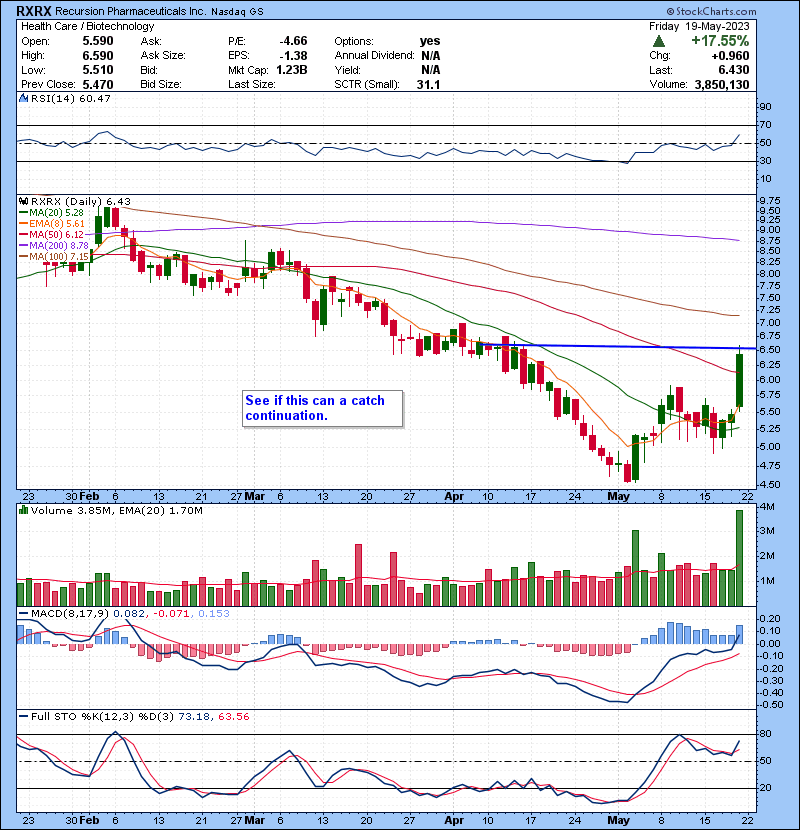Image resolution: width=800 pixels, height=830 pixels.
Task: Click the tall green candle on May 19
Action: (x=739, y=380)
